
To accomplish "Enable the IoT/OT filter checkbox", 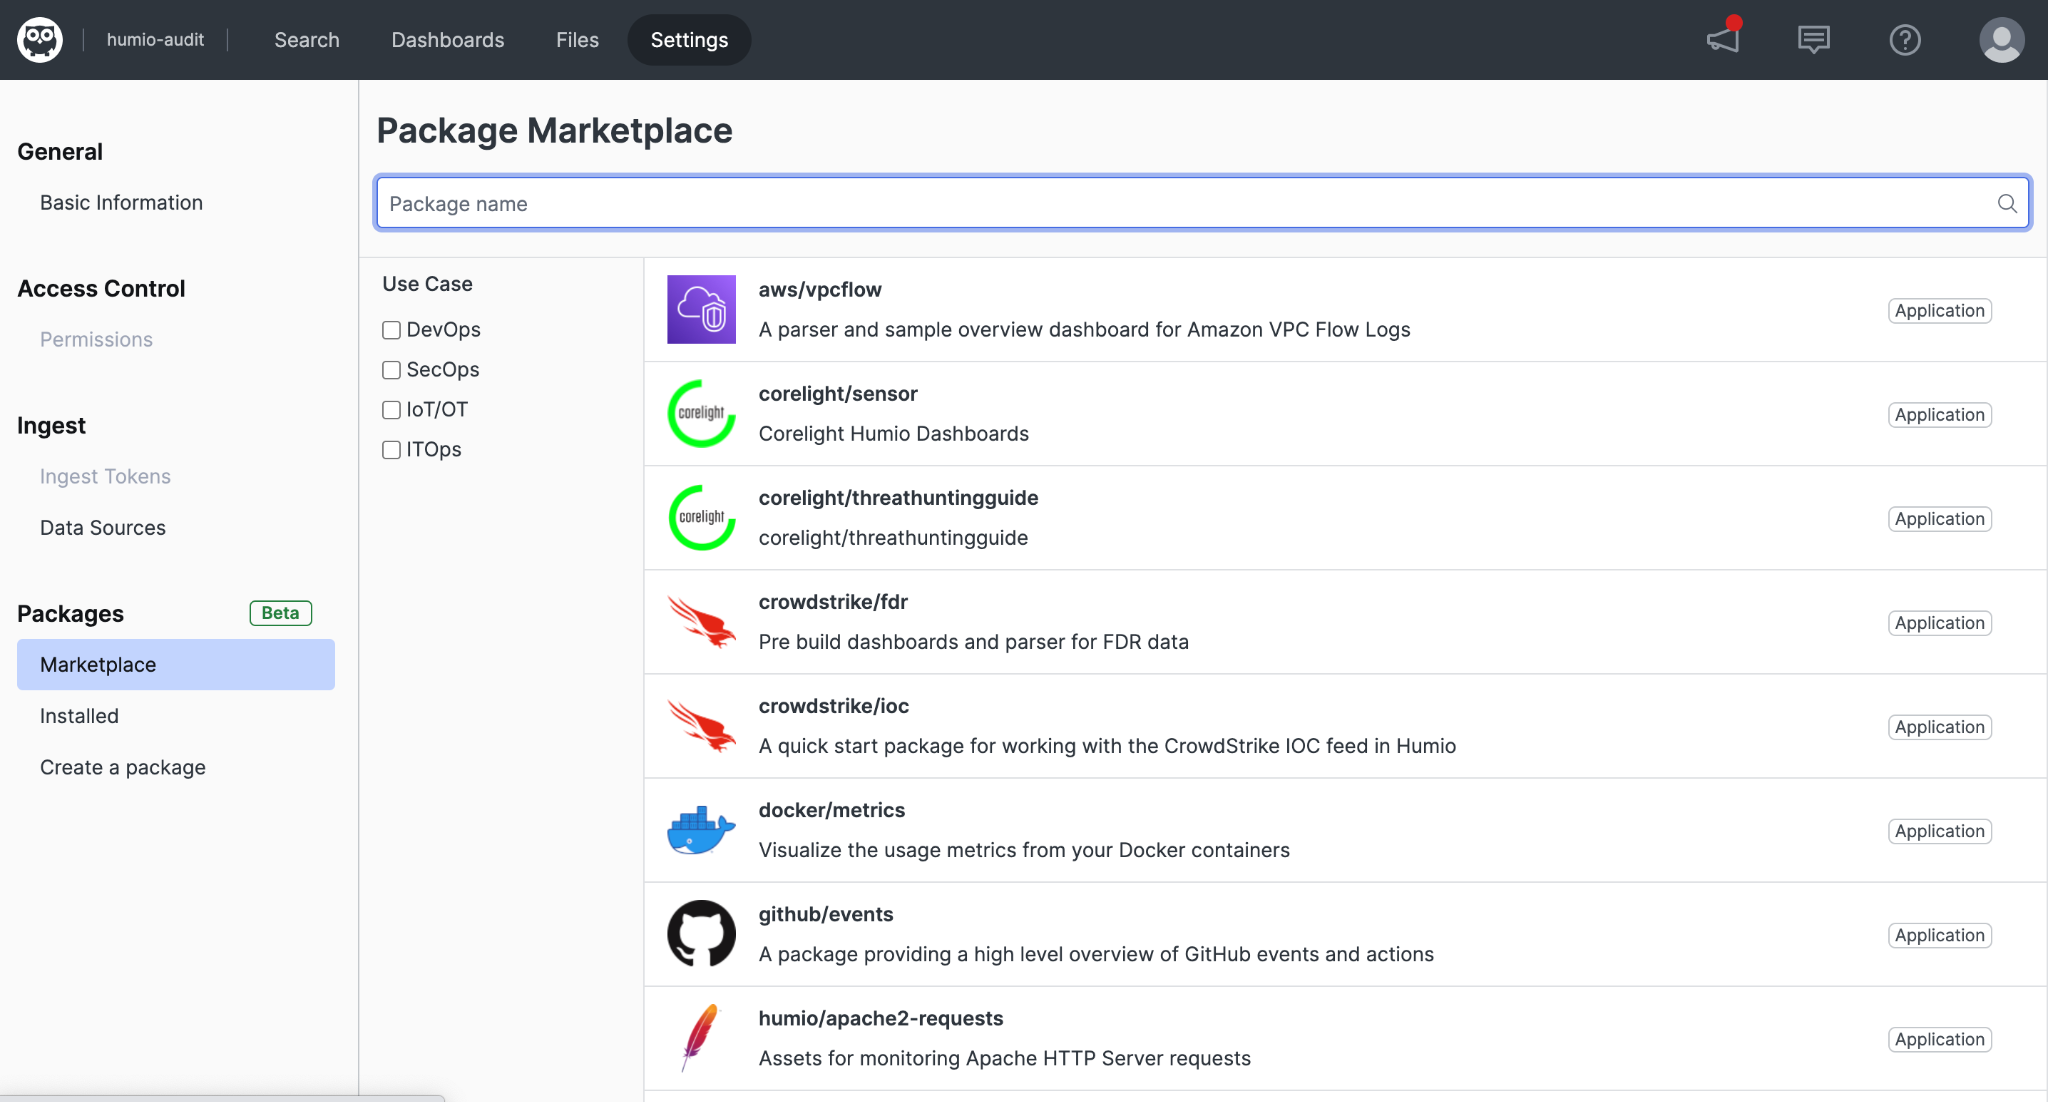I will tap(391, 410).
